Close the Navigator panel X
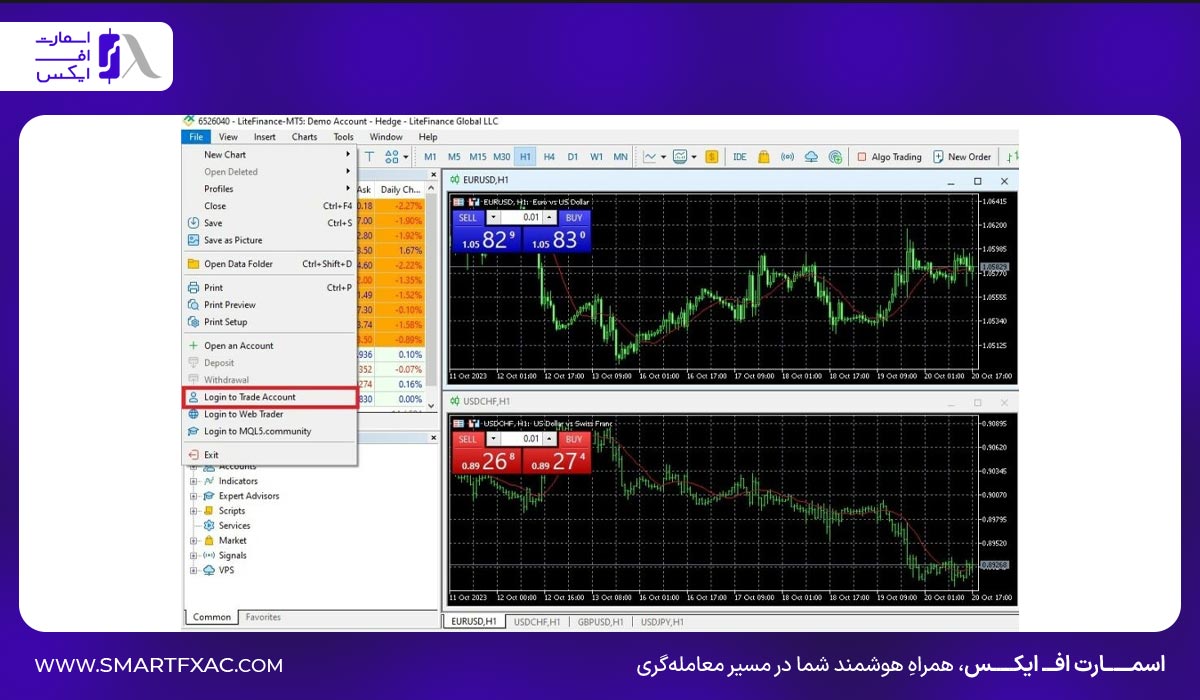The image size is (1200, 700). coord(433,437)
